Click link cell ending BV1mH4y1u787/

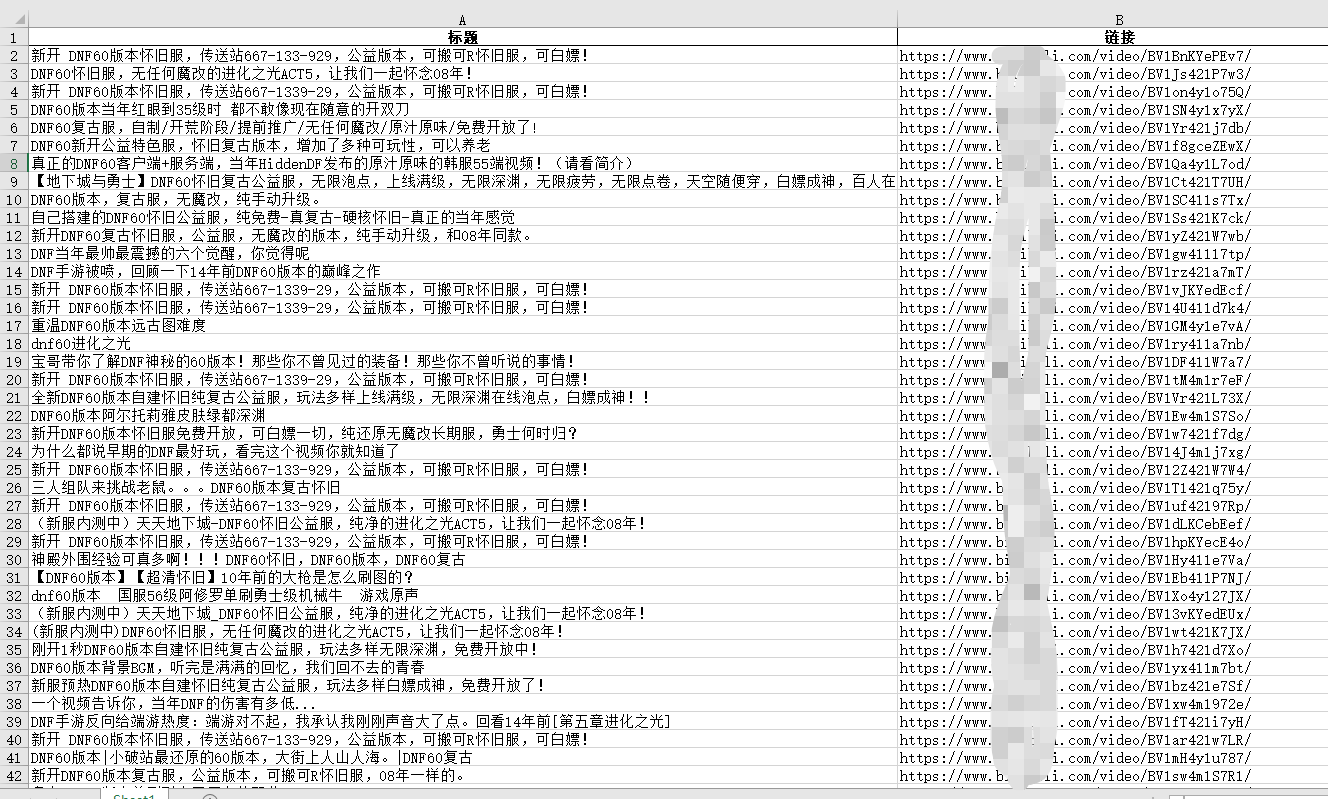pyautogui.click(x=1112, y=757)
